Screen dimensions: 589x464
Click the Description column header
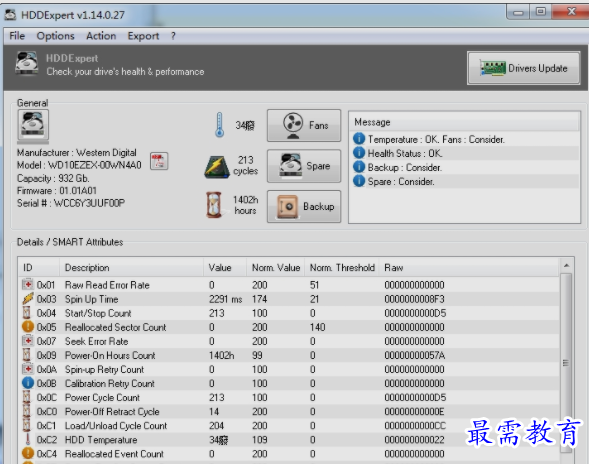tap(131, 268)
